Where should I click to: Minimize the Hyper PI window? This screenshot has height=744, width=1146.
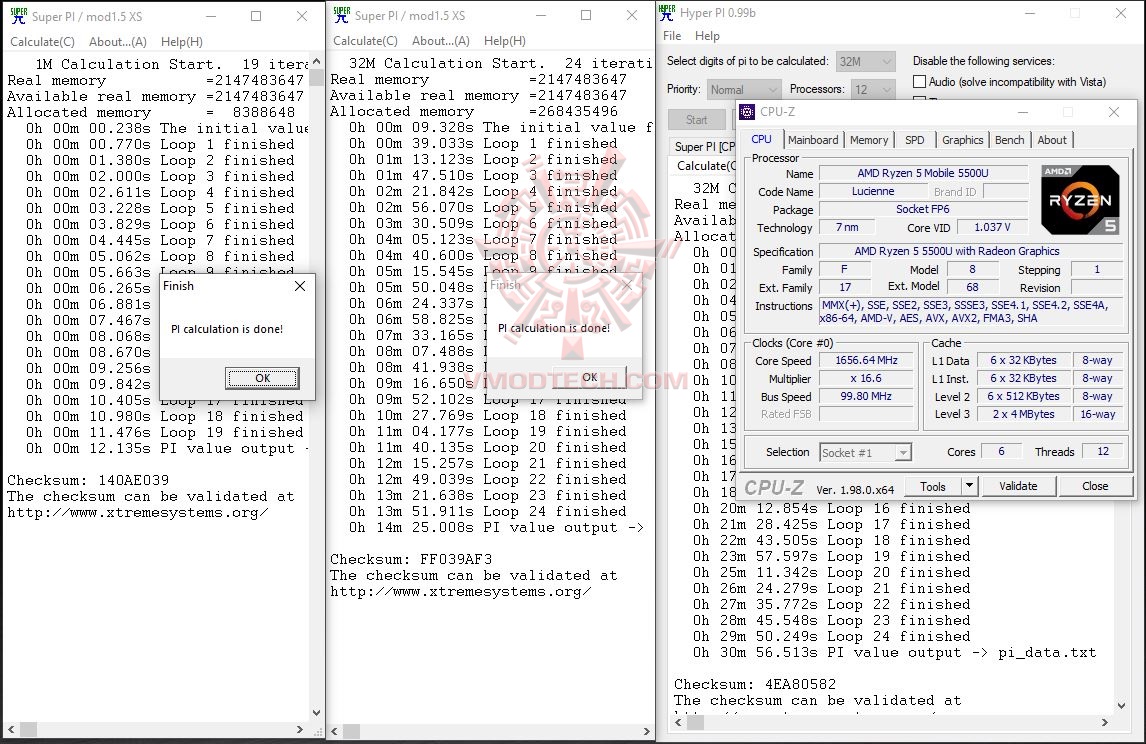coord(1029,12)
